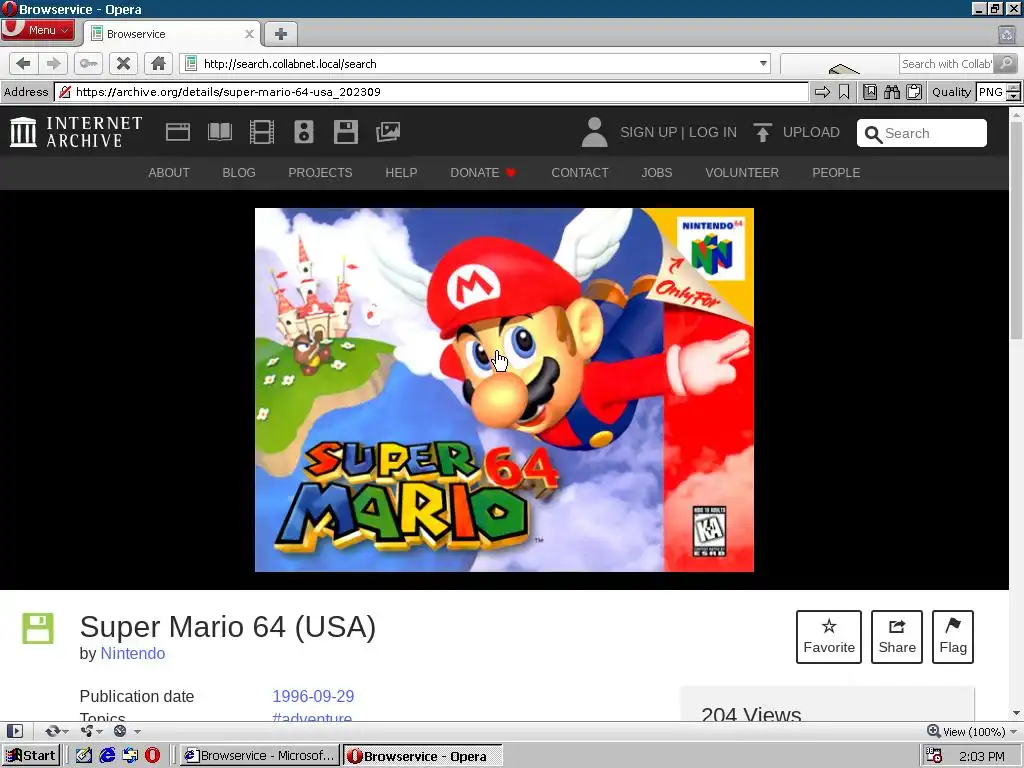Open the Audio speaker icon
1024x768 pixels.
coord(304,132)
